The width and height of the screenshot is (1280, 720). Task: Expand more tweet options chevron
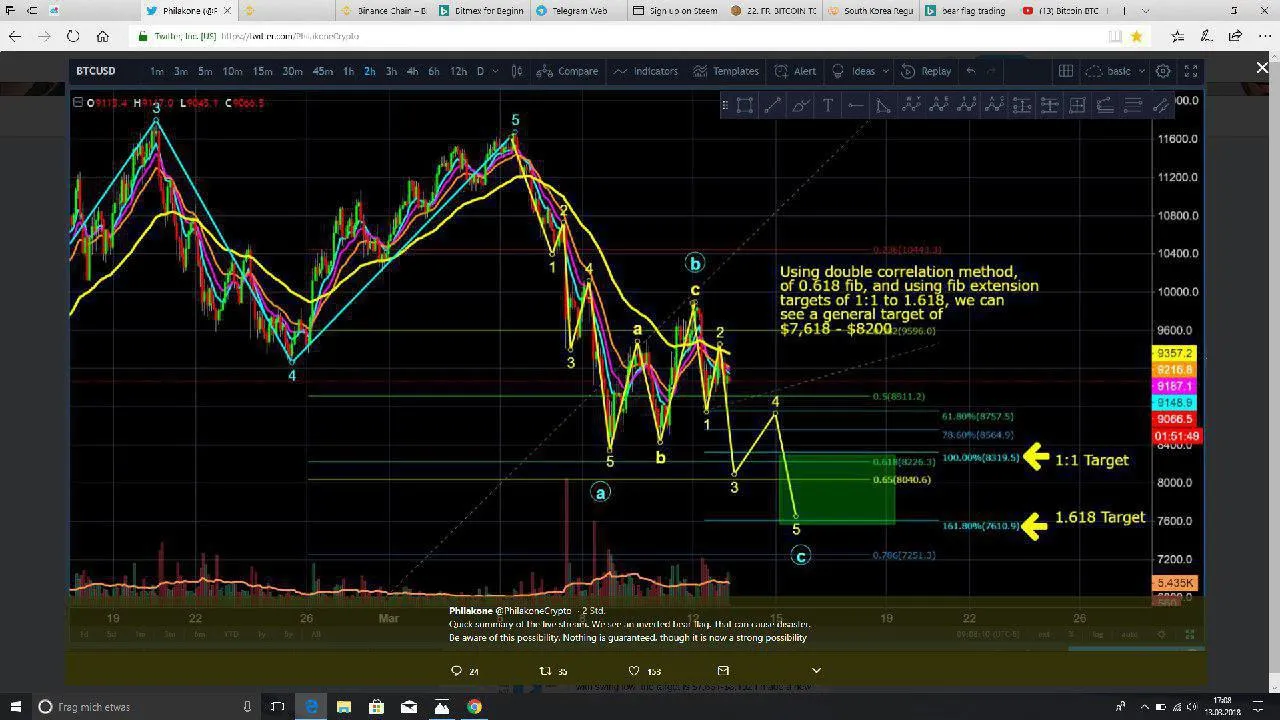(816, 671)
